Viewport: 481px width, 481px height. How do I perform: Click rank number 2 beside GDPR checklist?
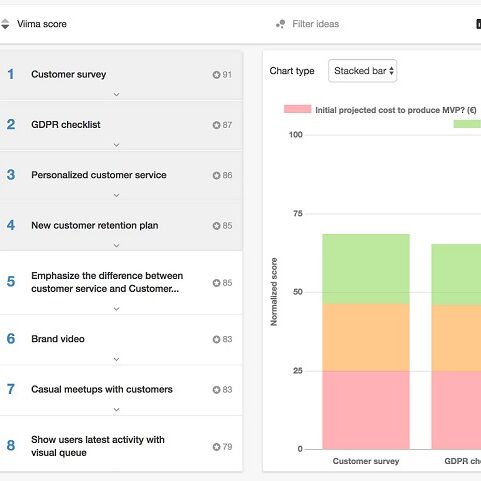11,125
